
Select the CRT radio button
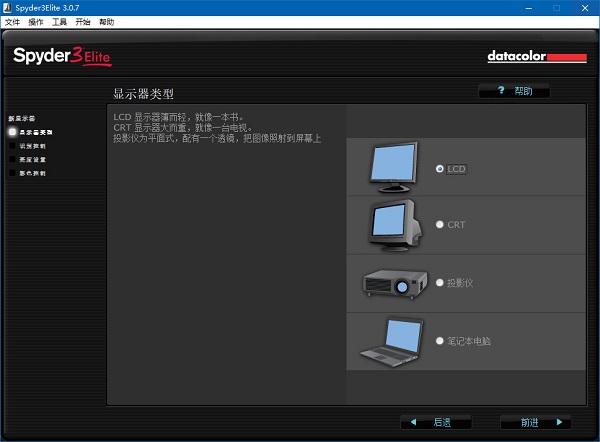tap(440, 224)
